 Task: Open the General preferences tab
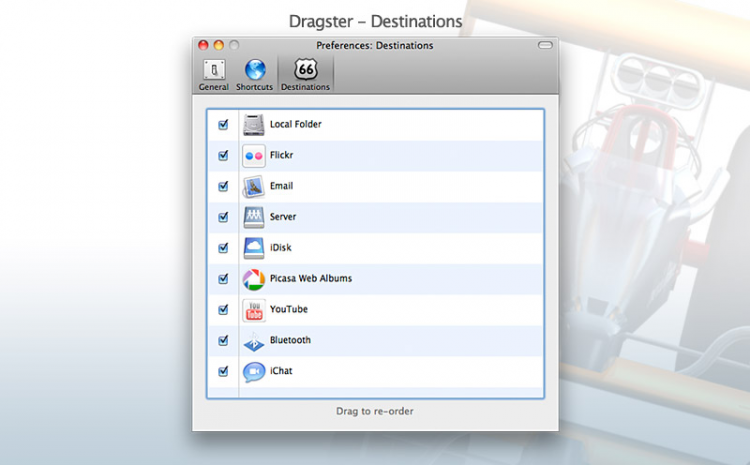tap(214, 75)
